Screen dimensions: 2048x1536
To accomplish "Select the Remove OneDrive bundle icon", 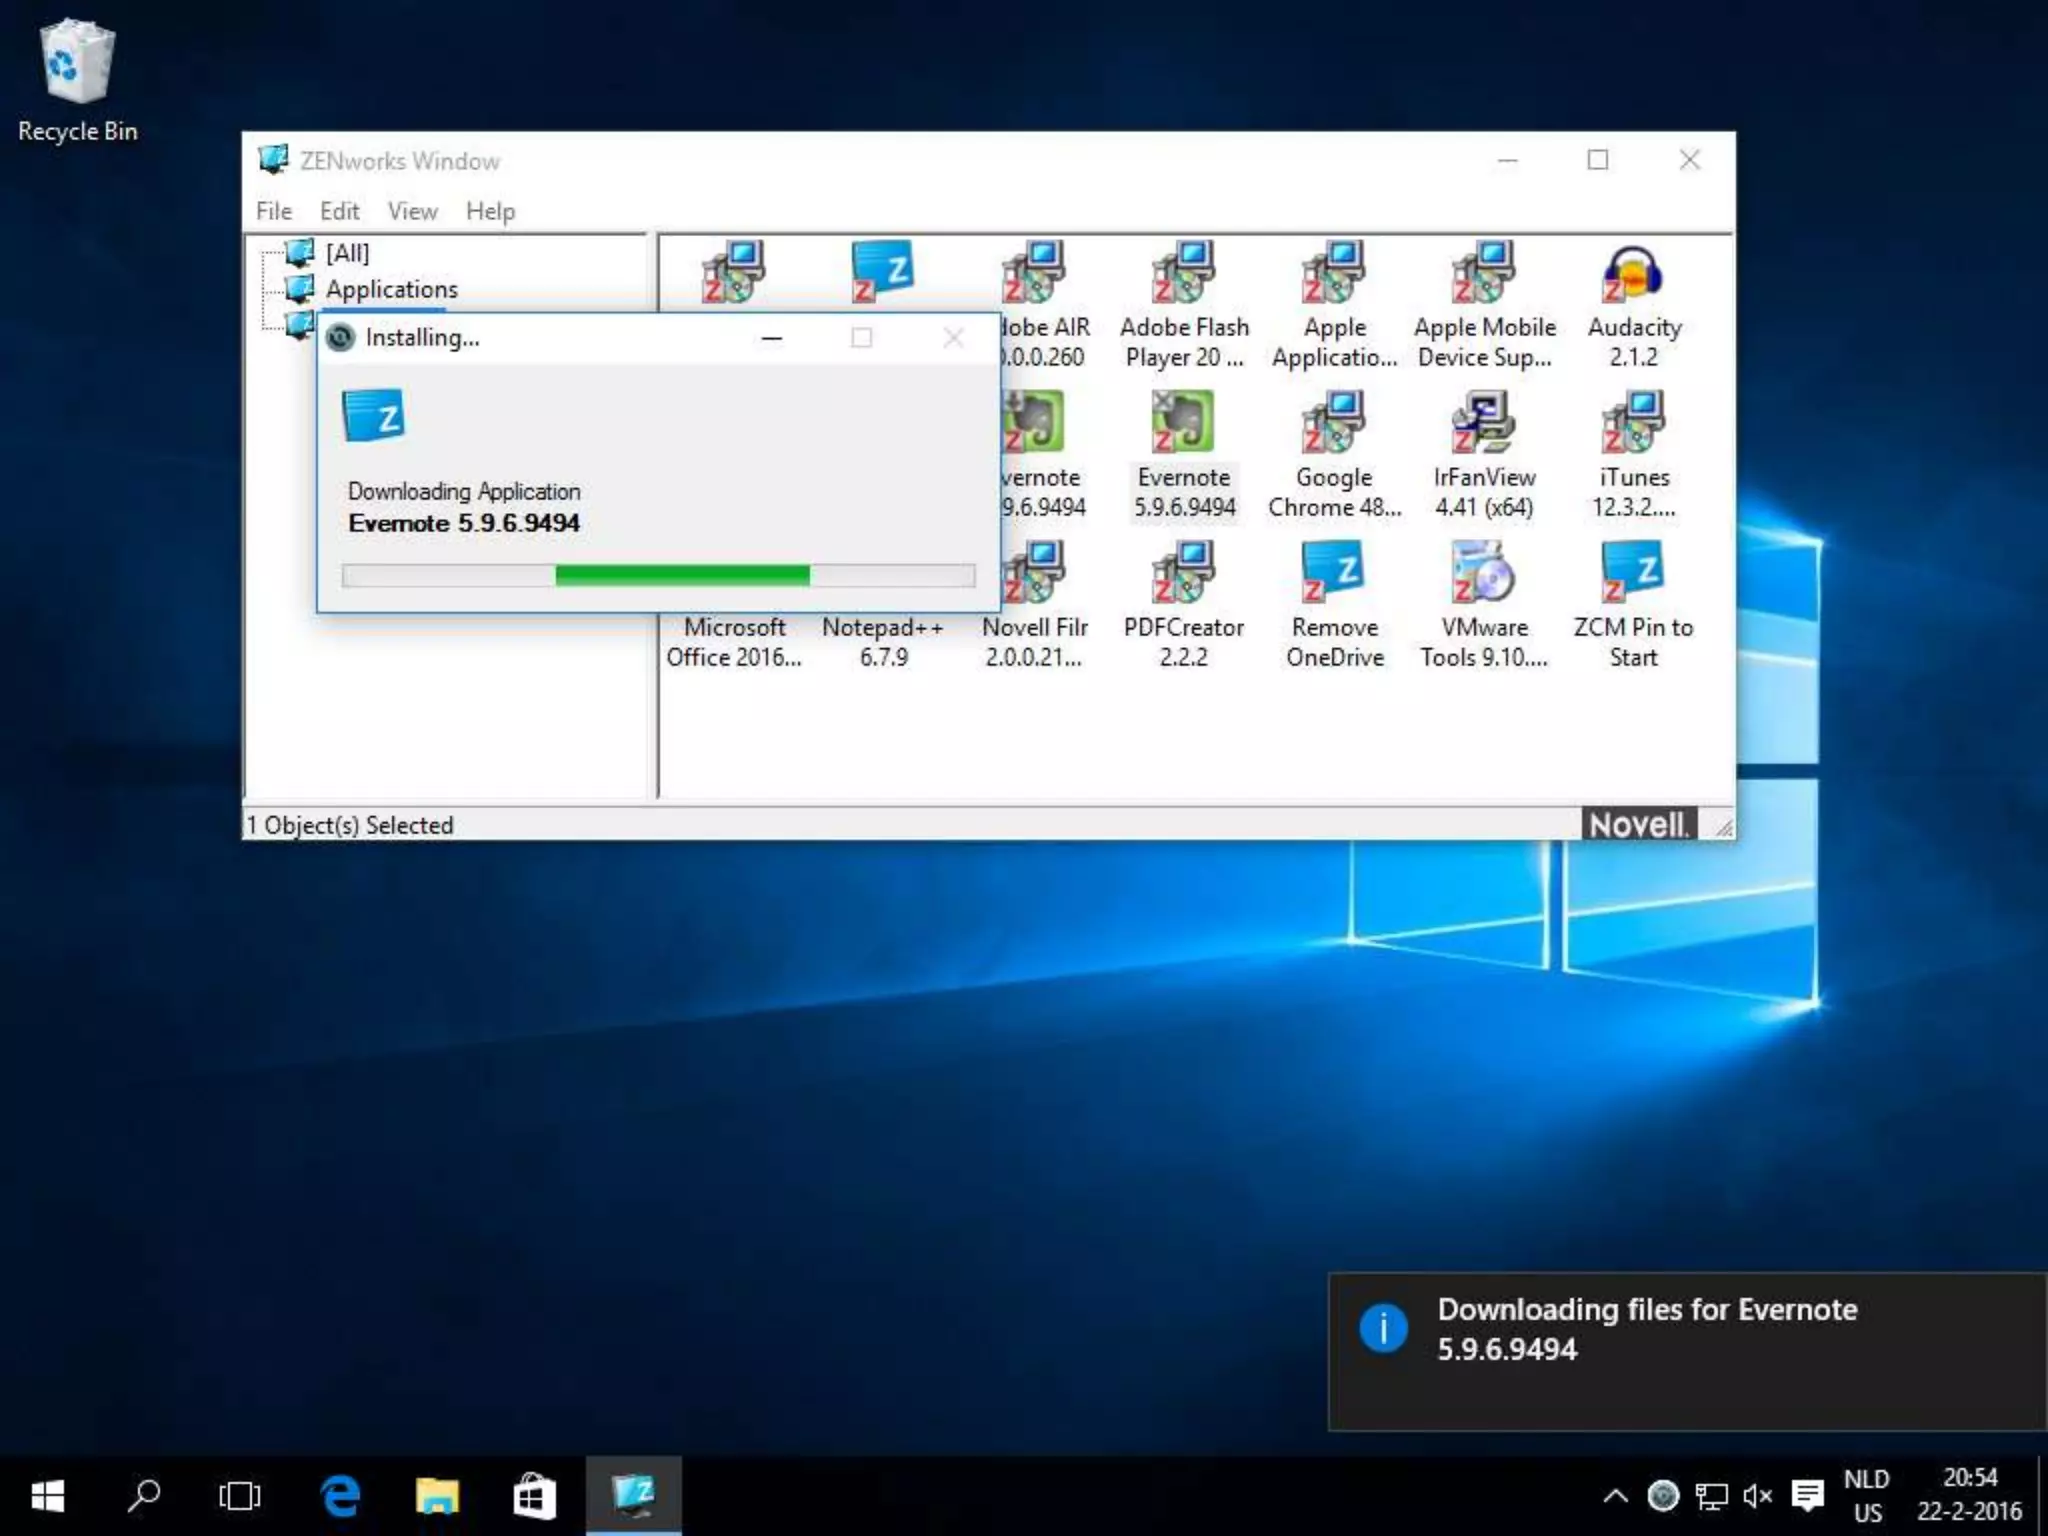I will click(x=1334, y=571).
